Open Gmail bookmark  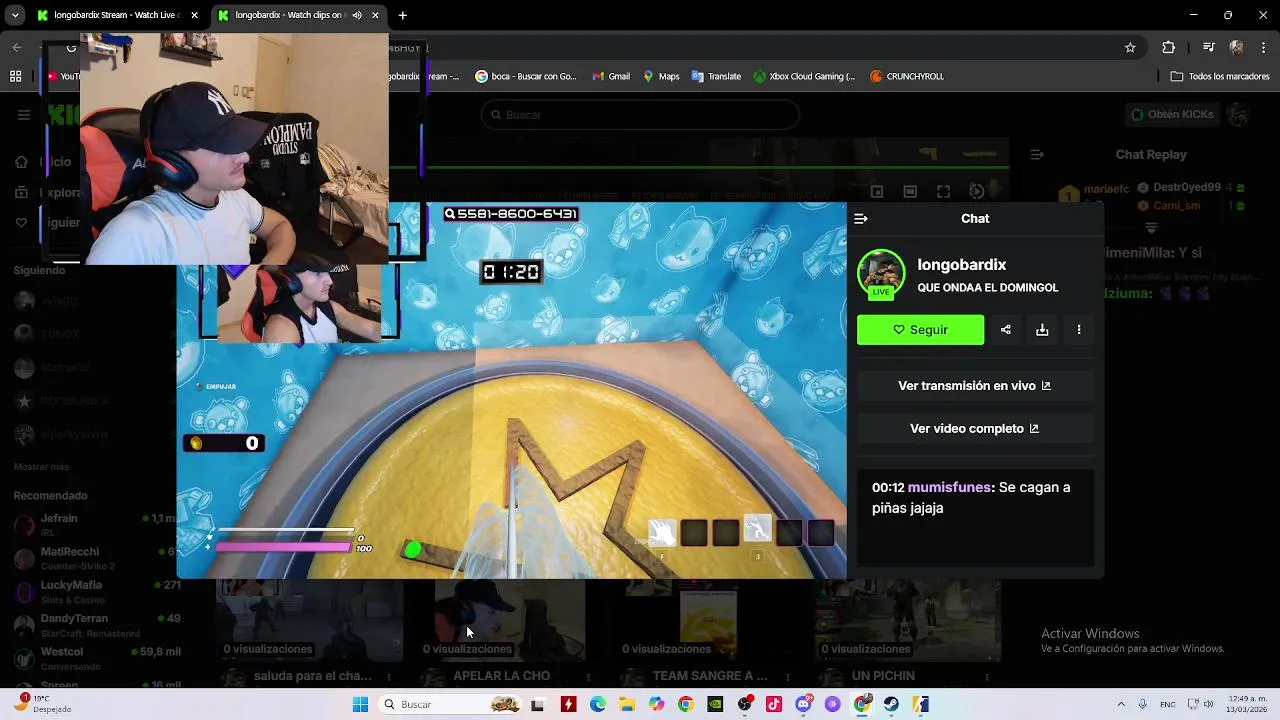[611, 76]
